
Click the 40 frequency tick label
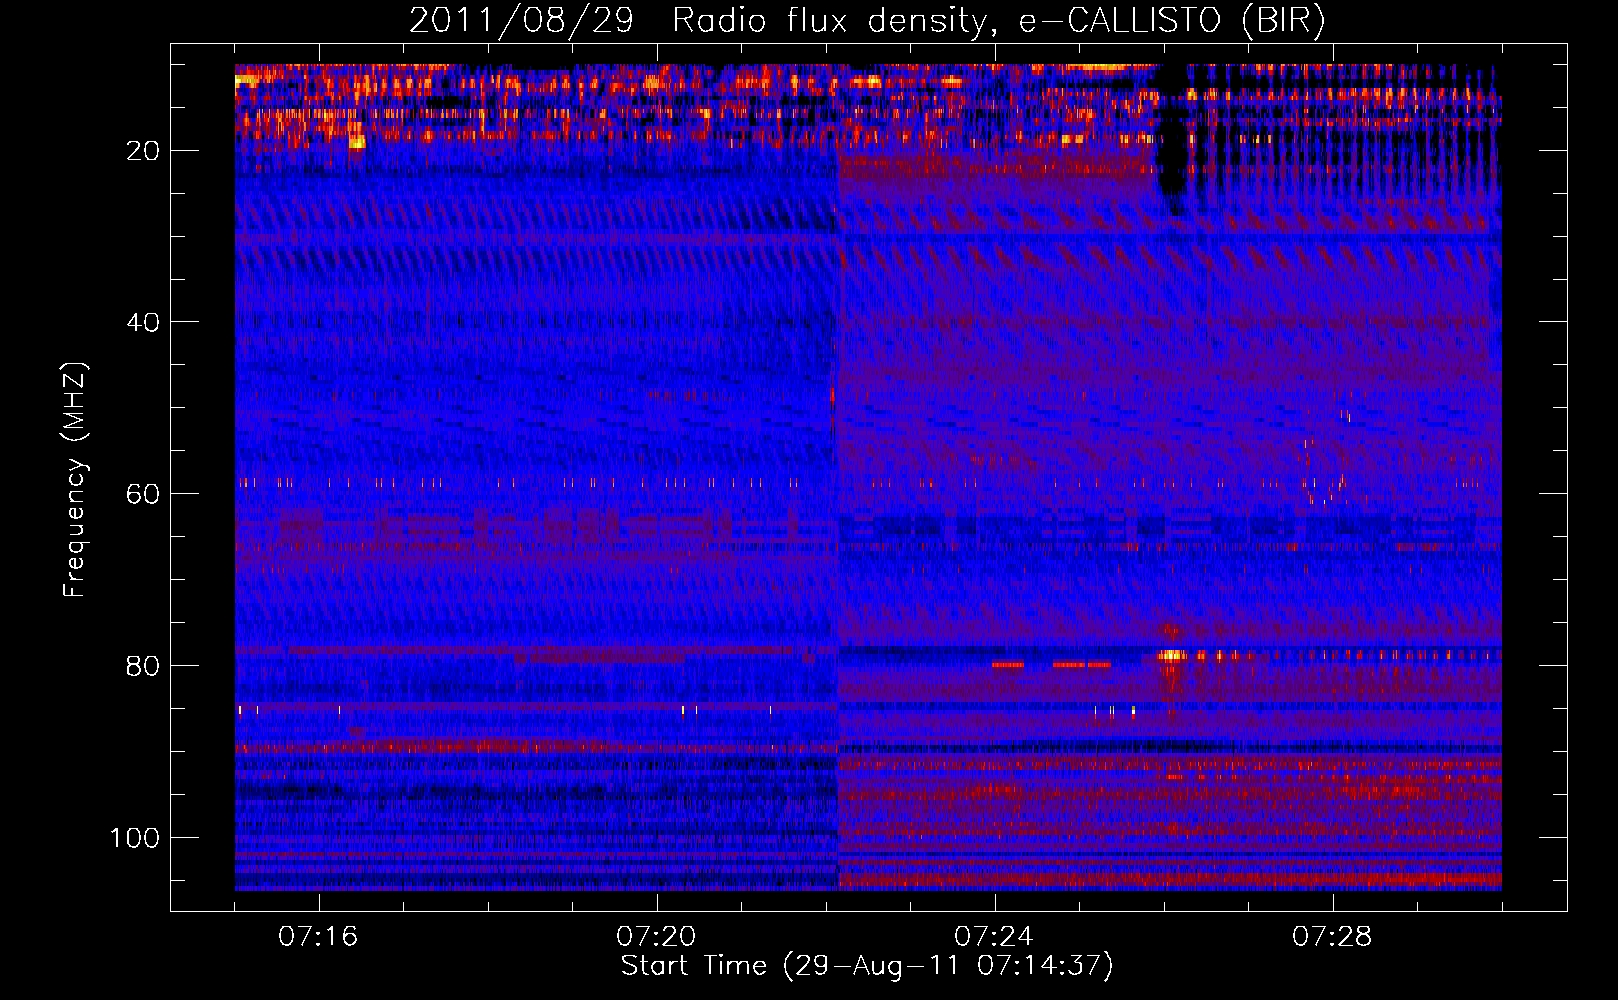pos(143,323)
